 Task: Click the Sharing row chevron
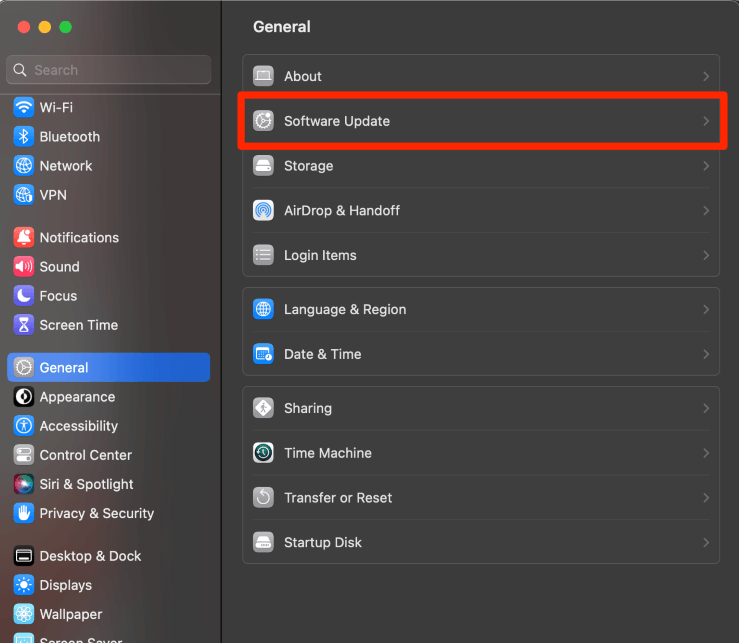click(x=706, y=408)
